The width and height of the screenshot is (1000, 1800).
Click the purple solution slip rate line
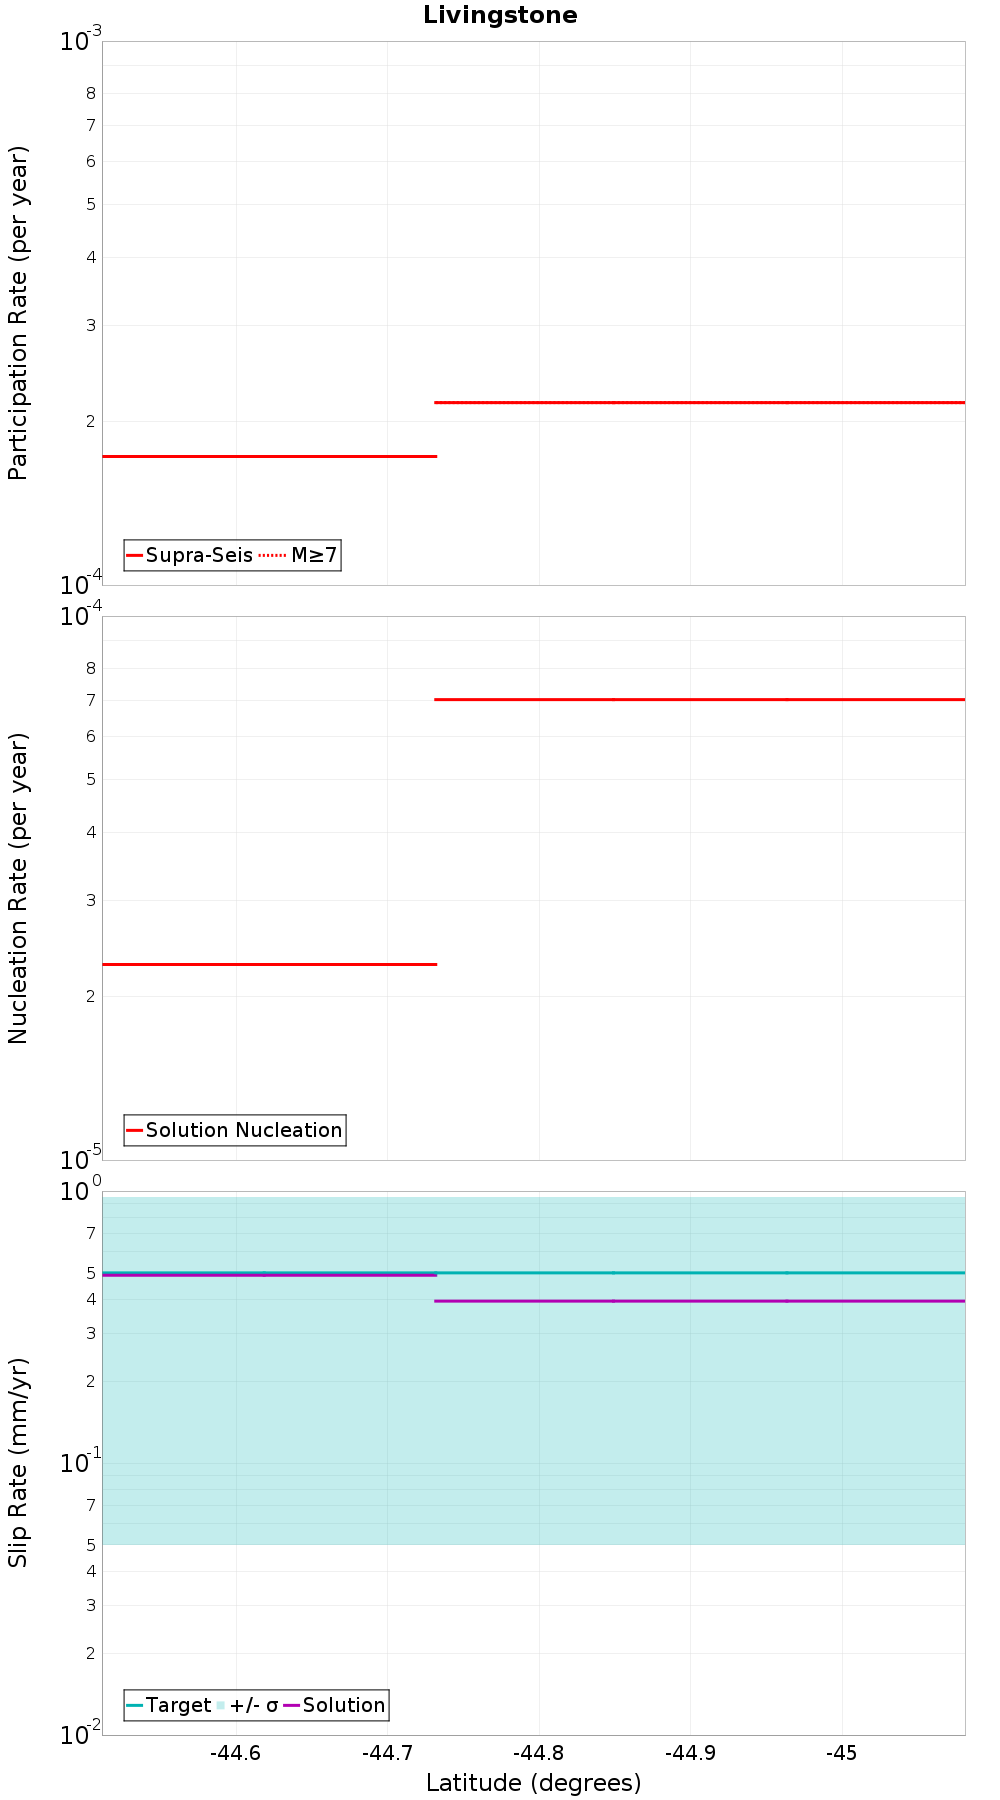coord(700,1301)
